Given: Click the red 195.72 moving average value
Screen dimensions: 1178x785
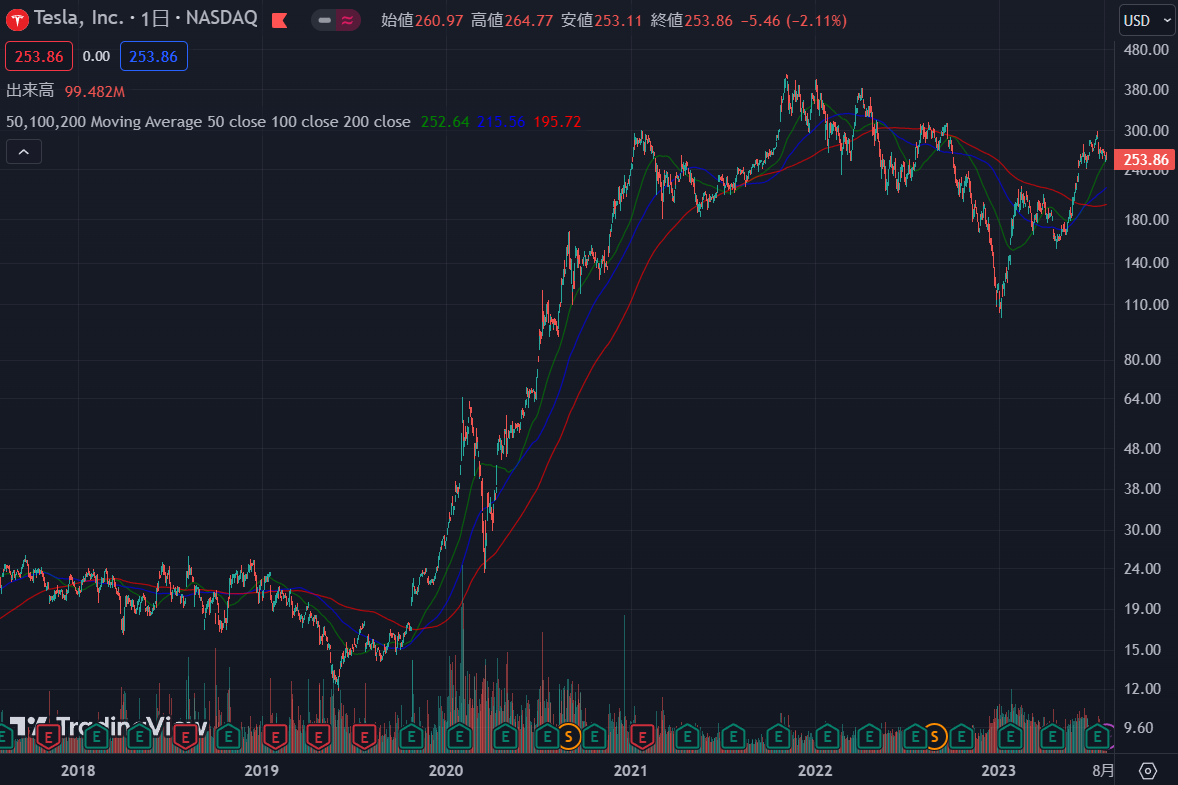Looking at the screenshot, I should (x=557, y=122).
